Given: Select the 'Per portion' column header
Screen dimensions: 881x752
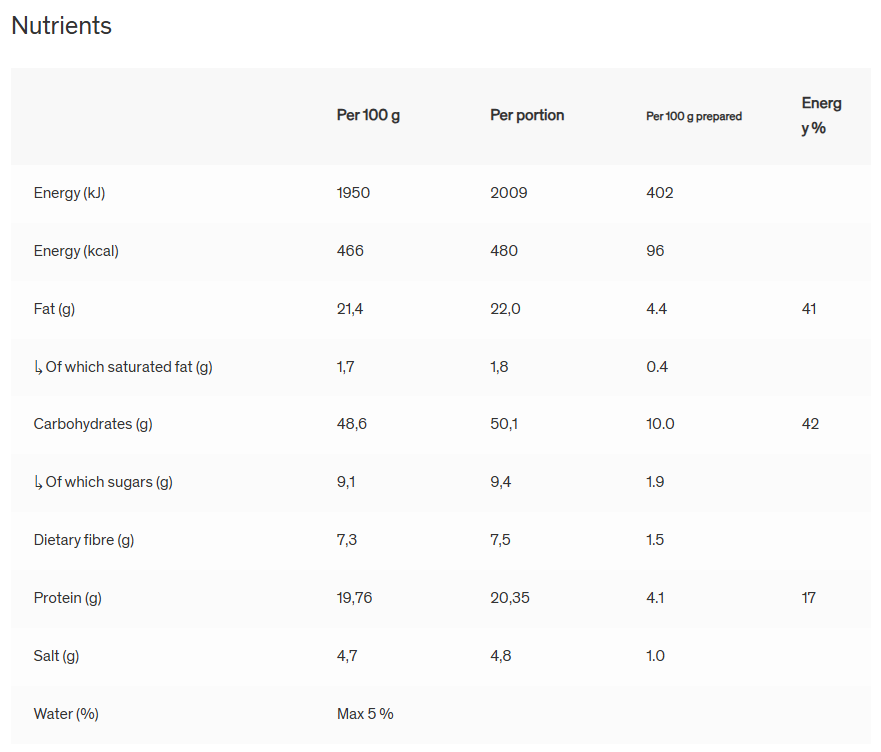Looking at the screenshot, I should tap(527, 115).
